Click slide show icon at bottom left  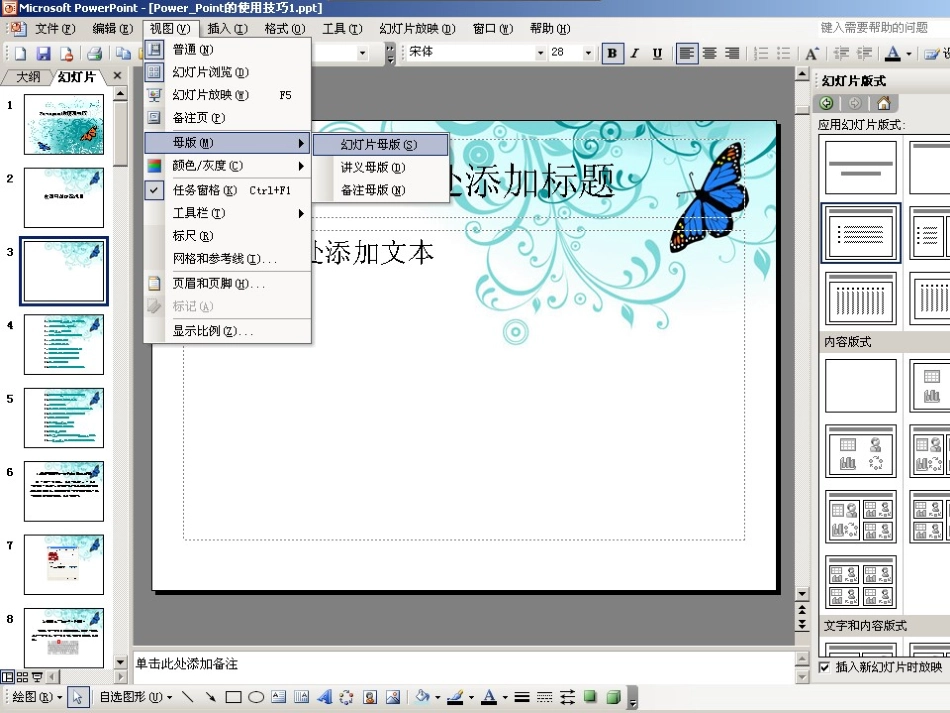click(x=38, y=677)
